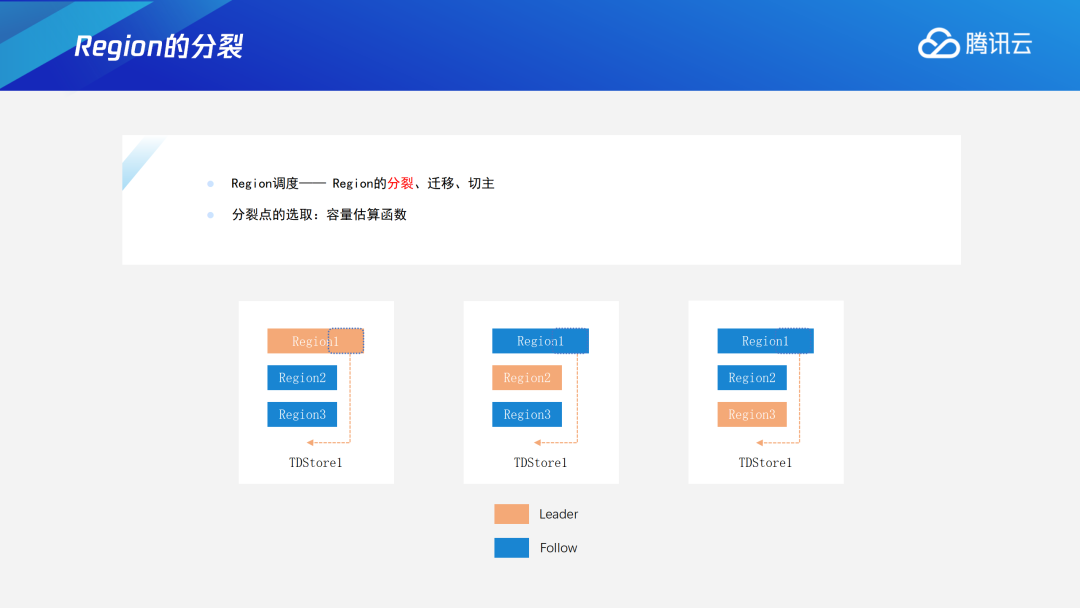The image size is (1080, 608).
Task: Click the Leader legend label
Action: pos(559,514)
